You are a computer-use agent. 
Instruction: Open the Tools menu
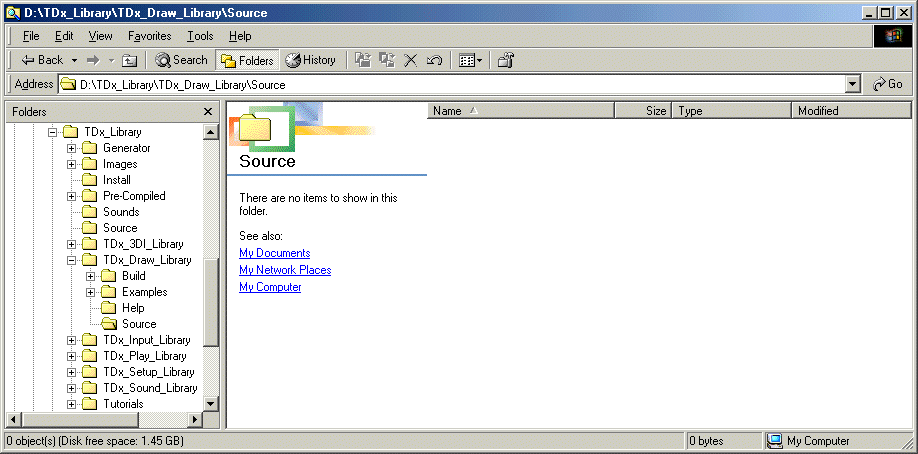200,36
